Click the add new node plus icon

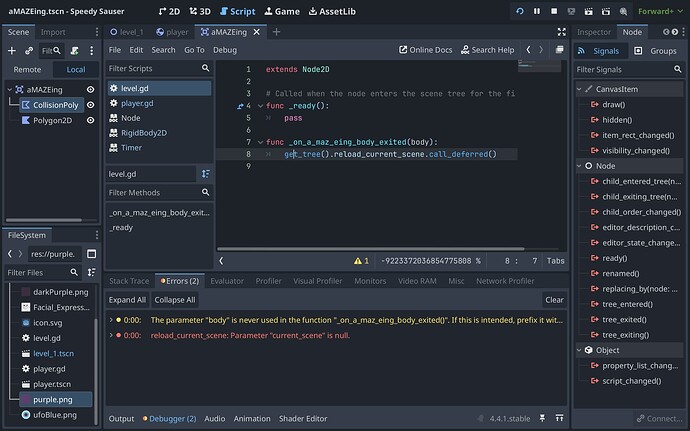(12, 50)
